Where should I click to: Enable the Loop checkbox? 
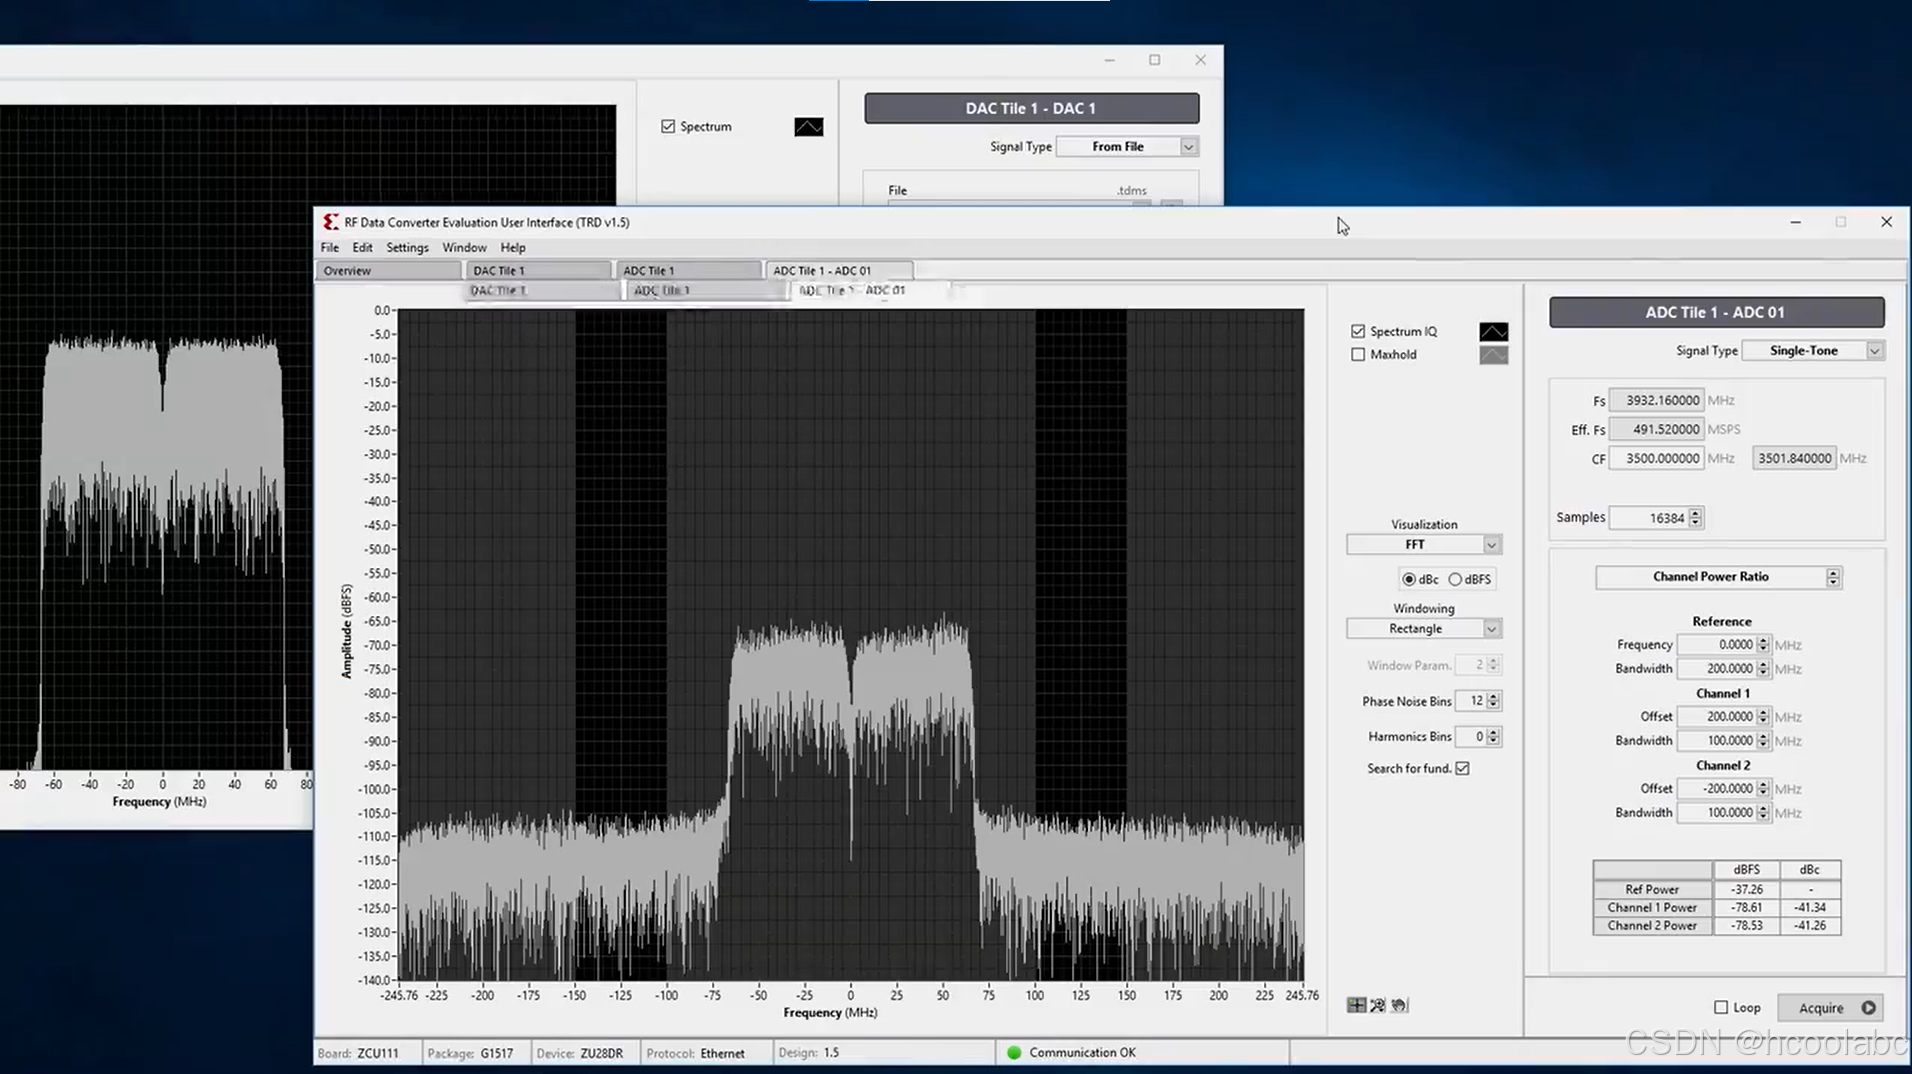[x=1721, y=1007]
